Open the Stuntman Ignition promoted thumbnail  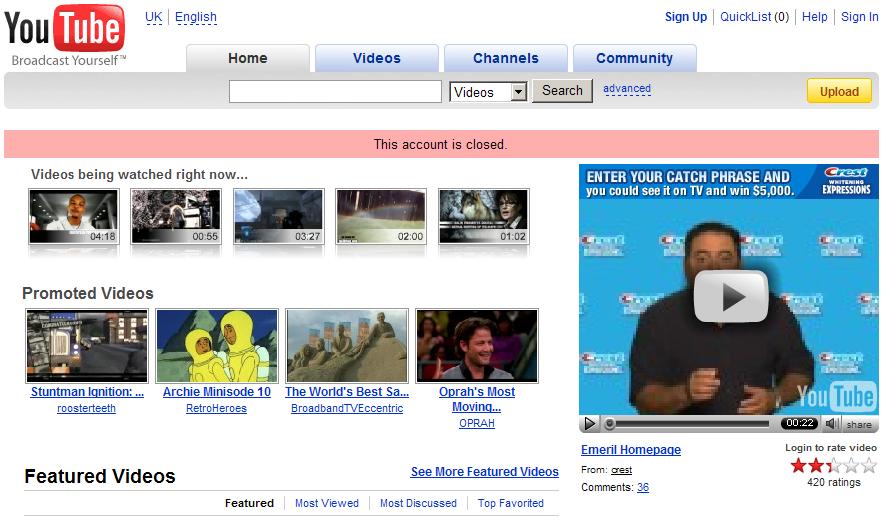(87, 346)
